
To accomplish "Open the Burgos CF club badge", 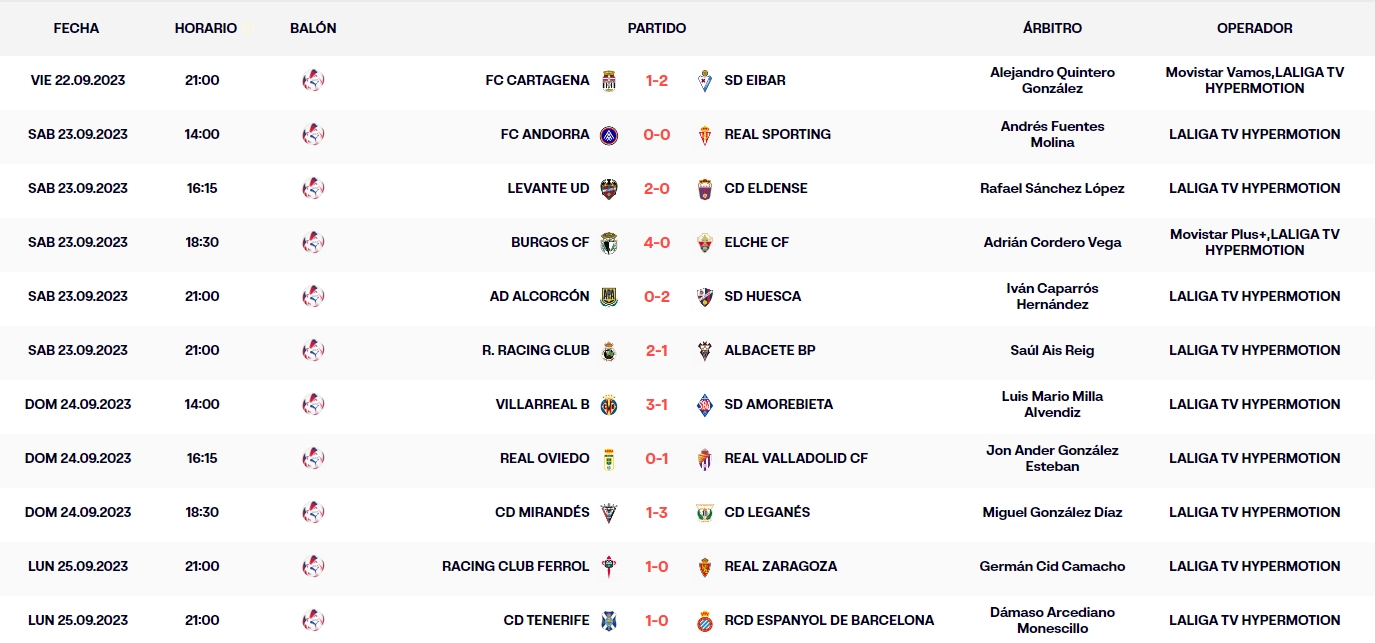I will (608, 242).
